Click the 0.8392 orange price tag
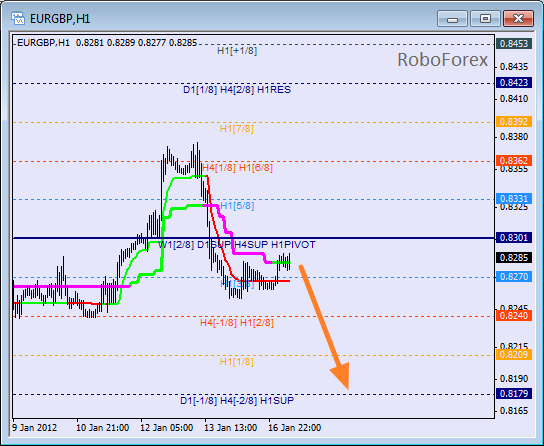544x446 pixels. [x=514, y=122]
